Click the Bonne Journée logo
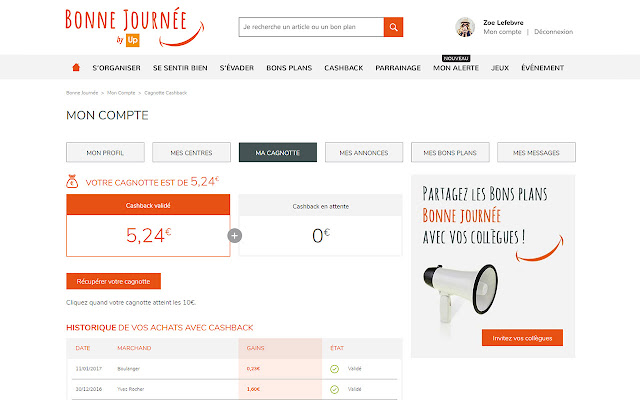640x400 pixels. click(x=135, y=27)
